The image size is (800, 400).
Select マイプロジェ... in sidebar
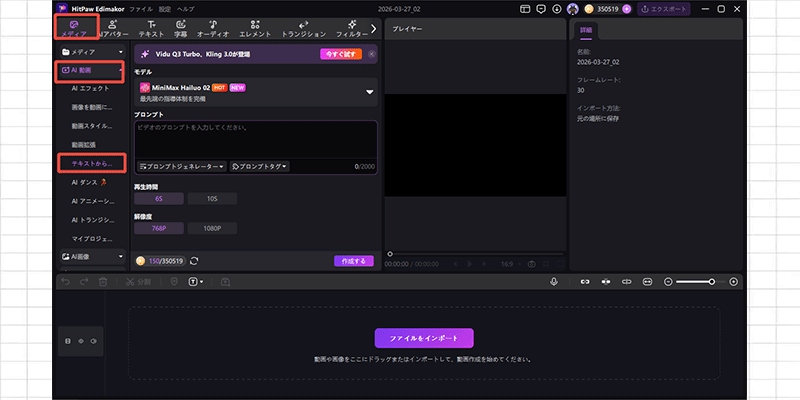pos(92,238)
